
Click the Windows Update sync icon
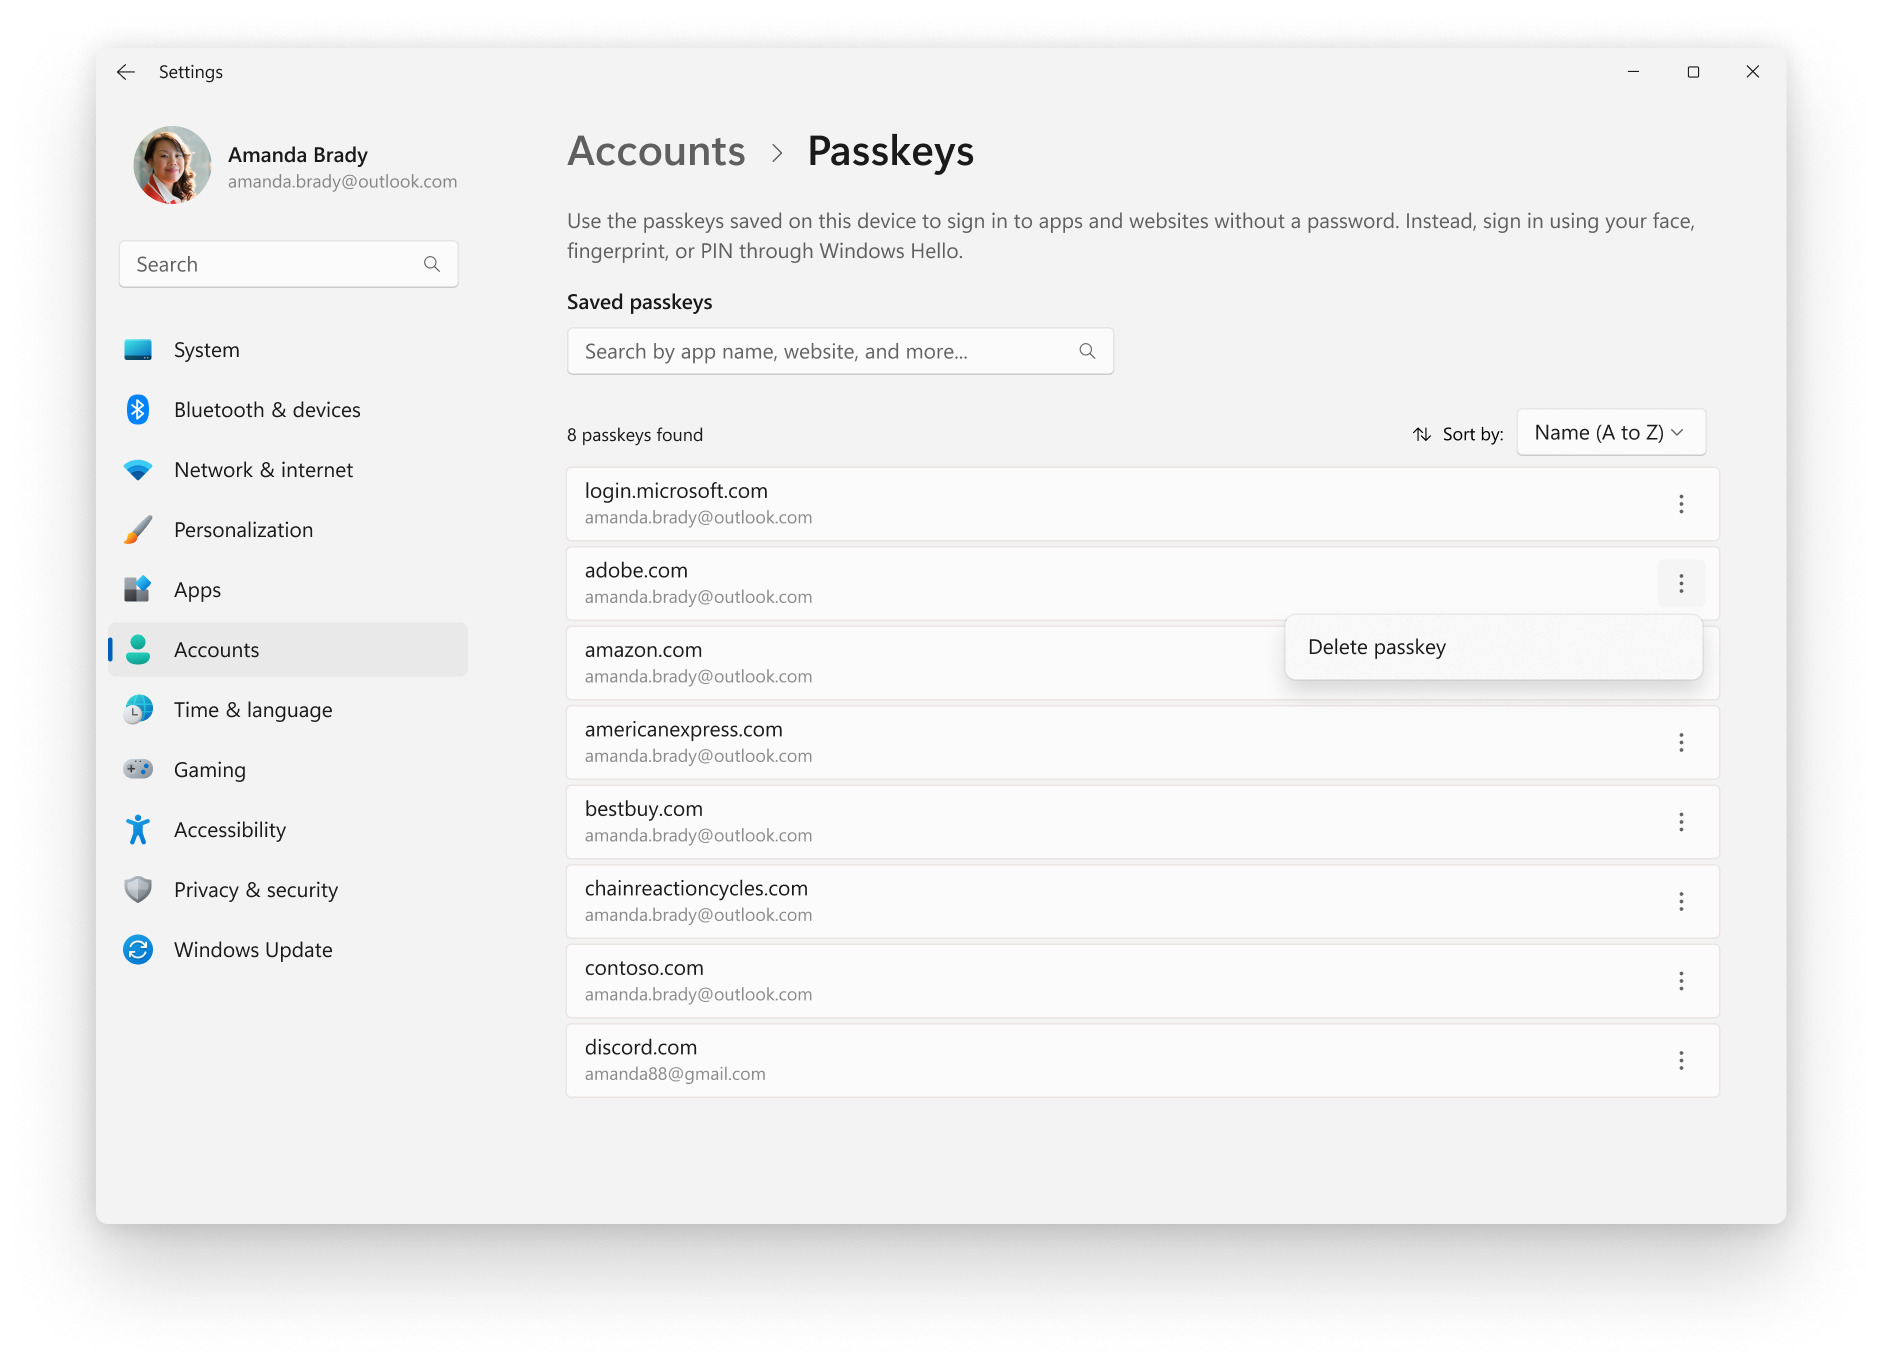coord(138,950)
